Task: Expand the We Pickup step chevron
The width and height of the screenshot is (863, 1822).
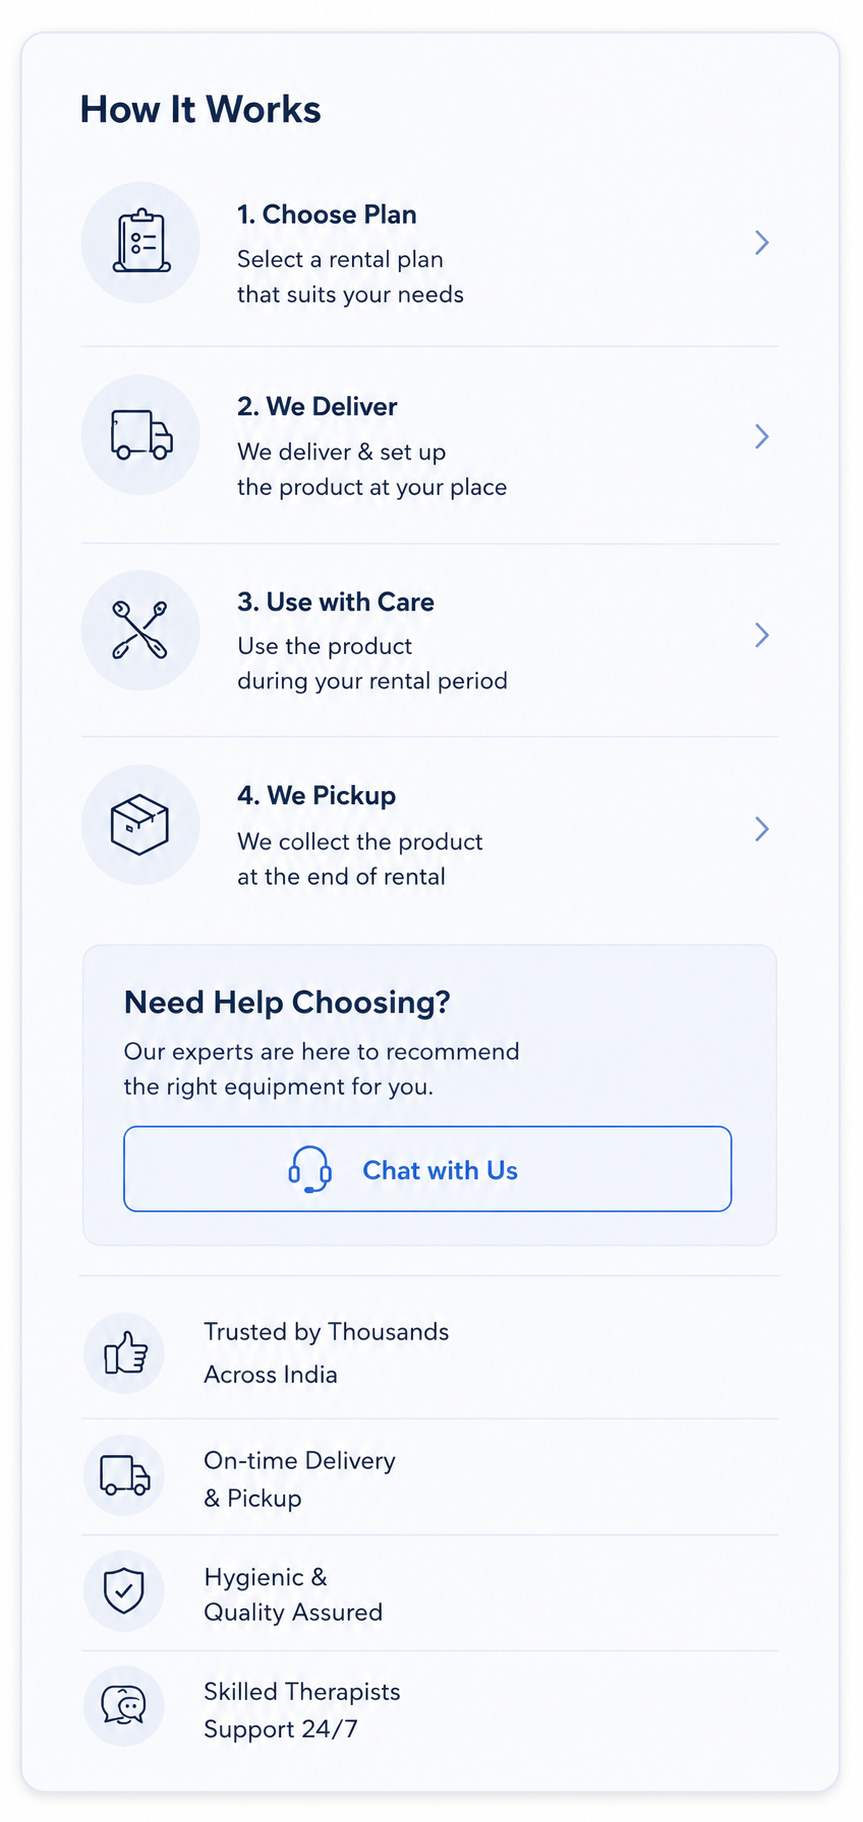Action: (762, 829)
